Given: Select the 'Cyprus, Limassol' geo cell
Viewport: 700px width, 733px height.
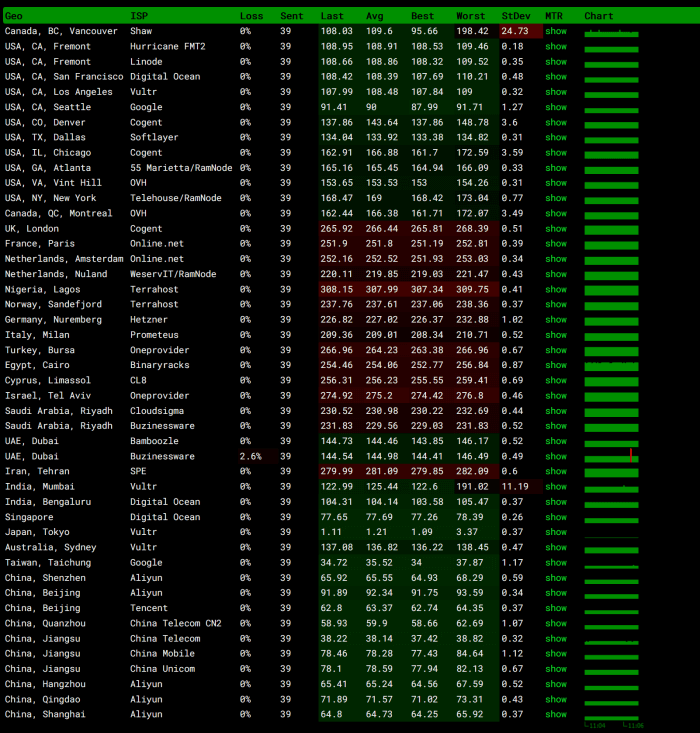Looking at the screenshot, I should tap(48, 381).
